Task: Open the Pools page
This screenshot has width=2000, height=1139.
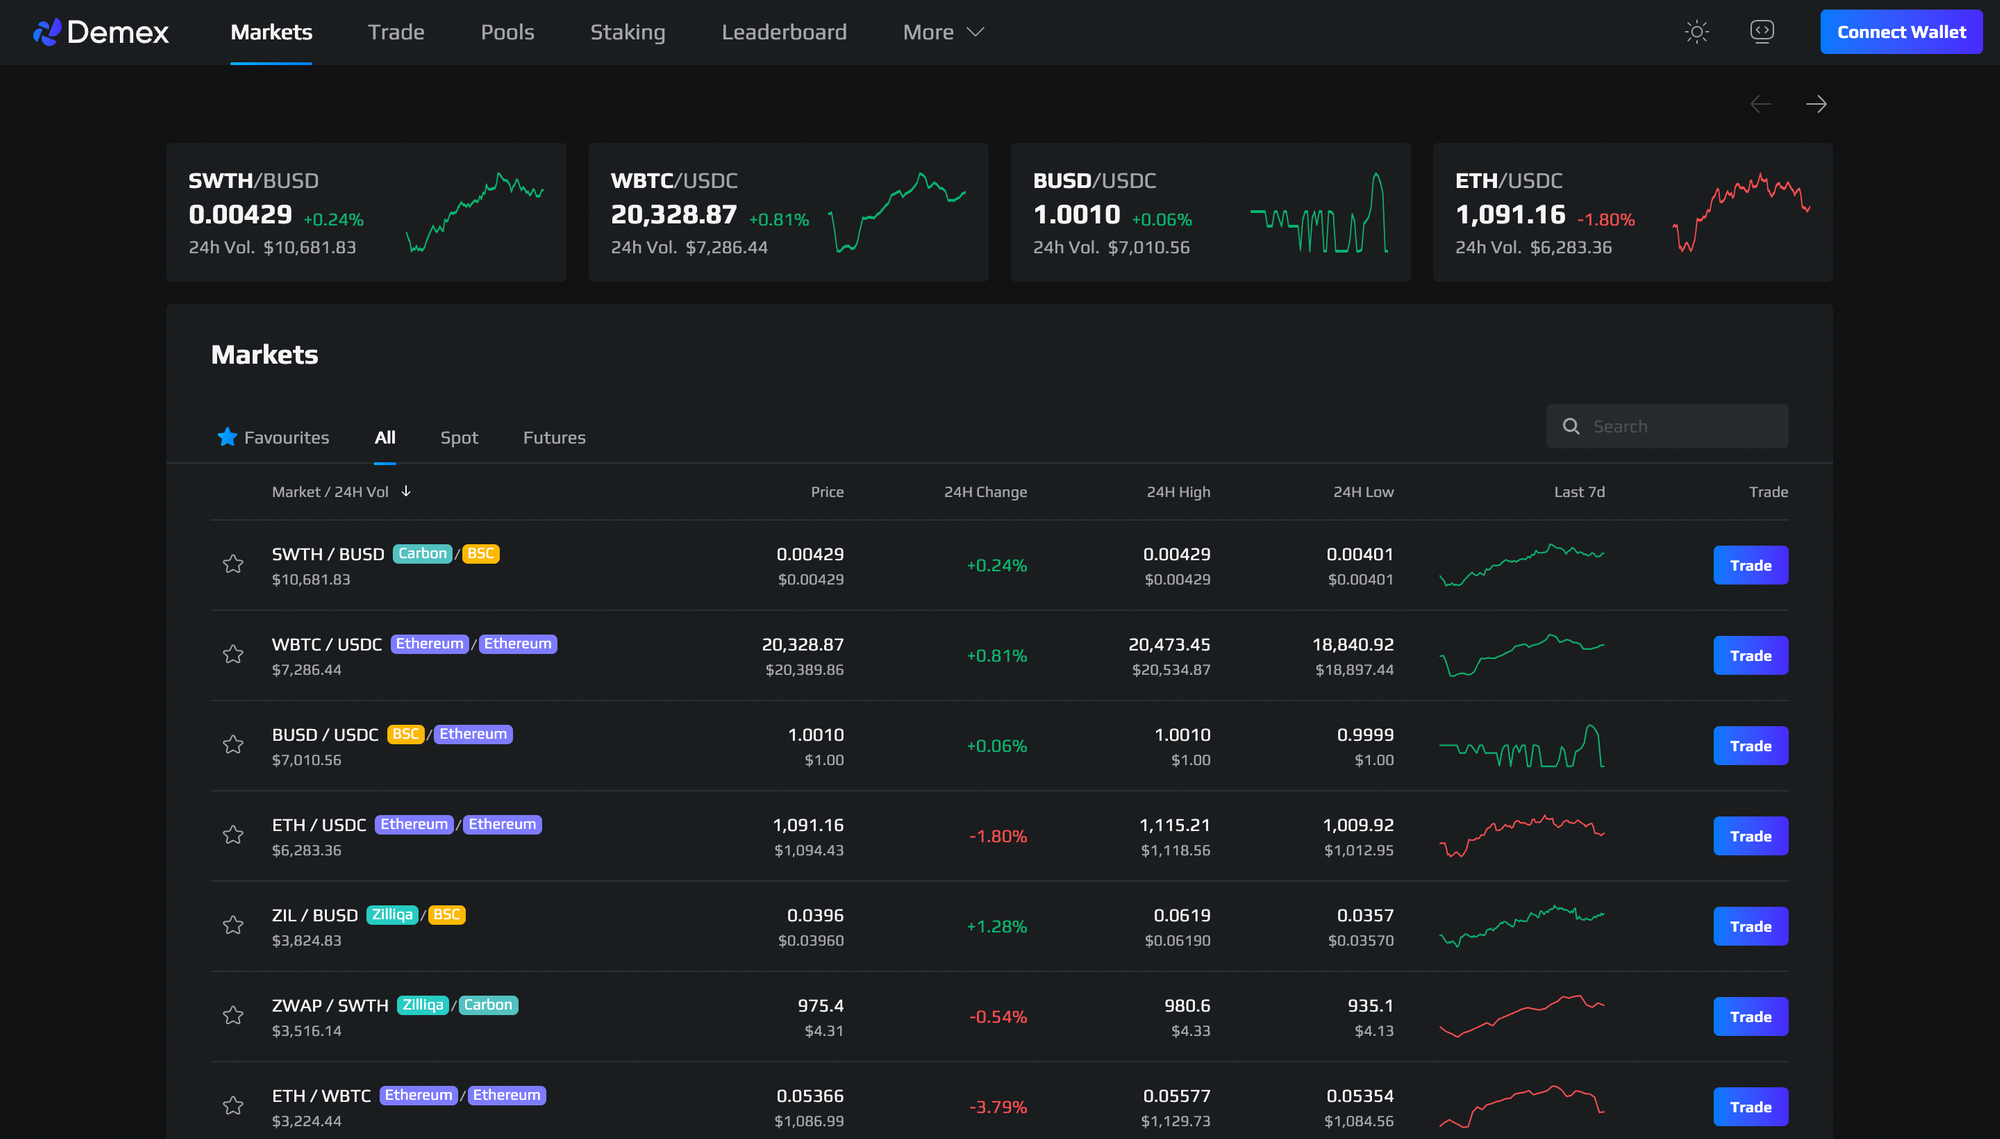Action: click(507, 32)
